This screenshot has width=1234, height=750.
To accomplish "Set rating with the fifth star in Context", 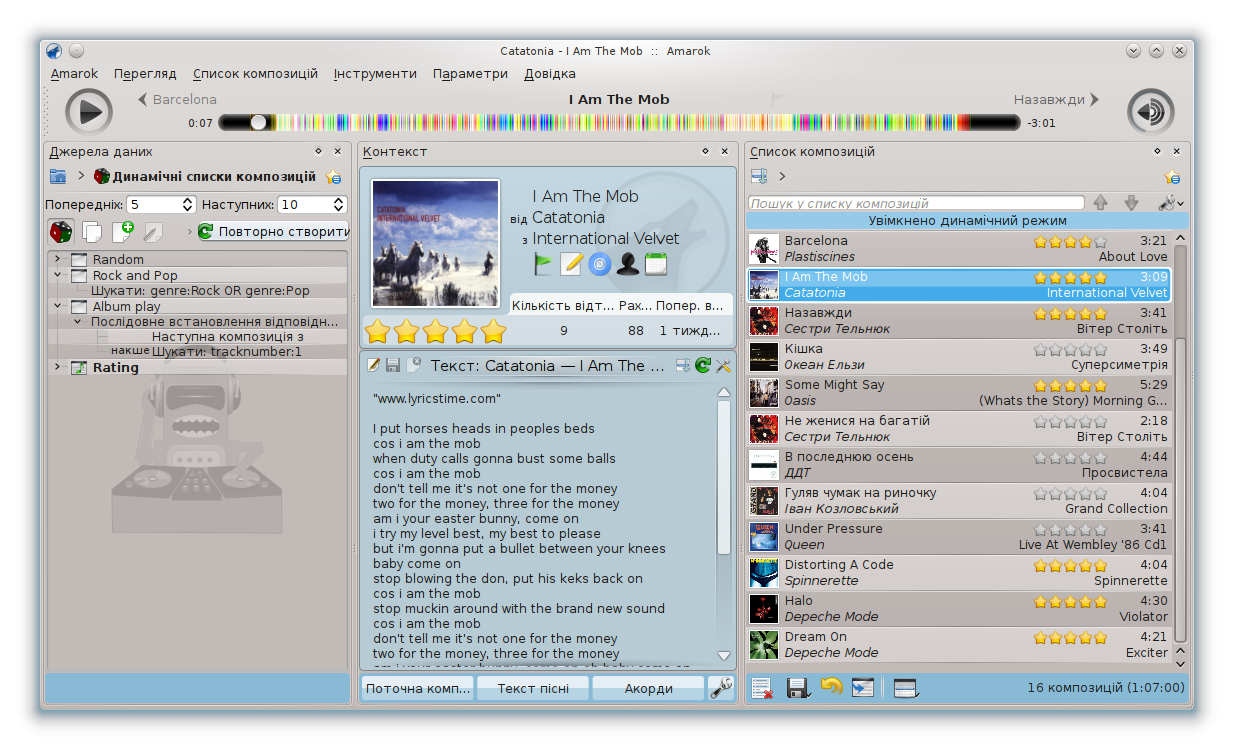I will click(493, 331).
